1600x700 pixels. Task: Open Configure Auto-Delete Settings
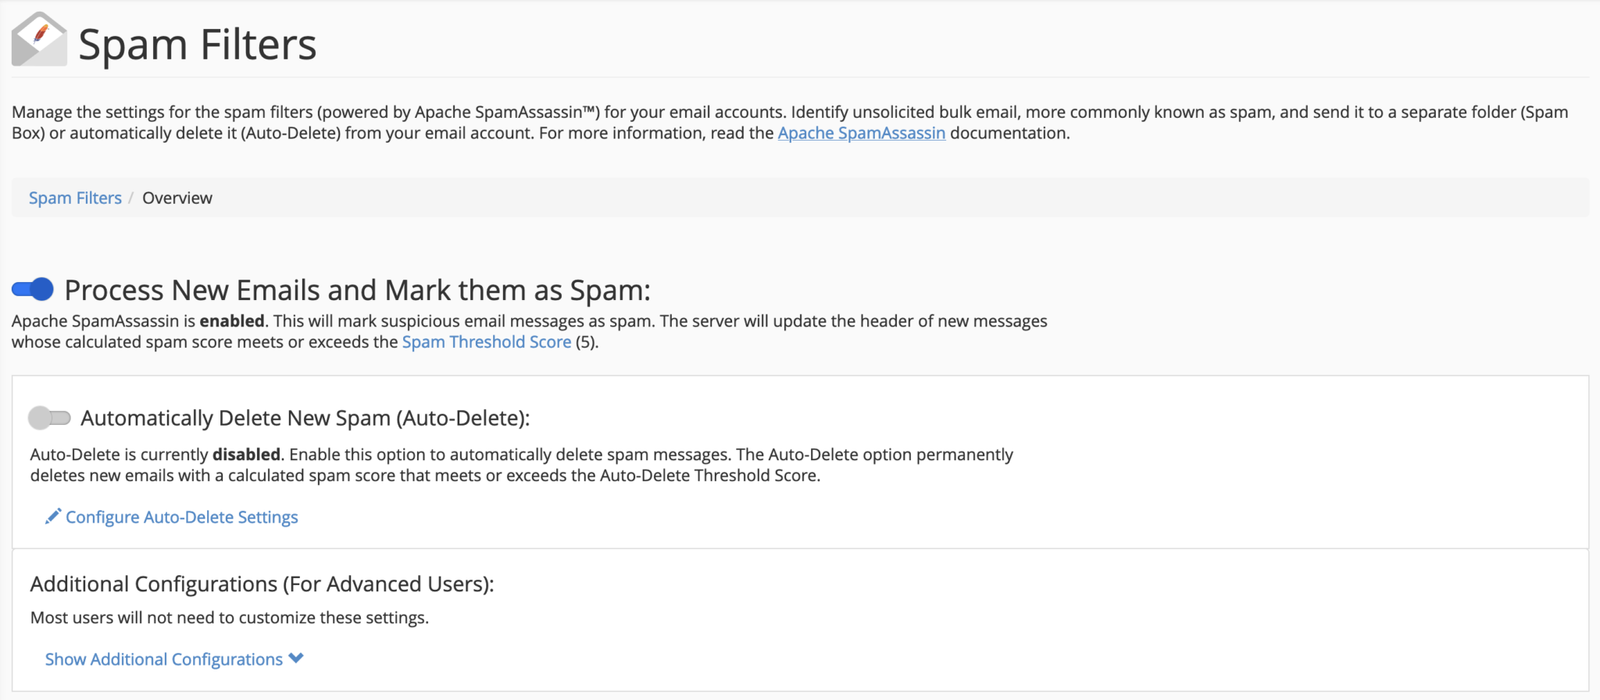tap(181, 517)
